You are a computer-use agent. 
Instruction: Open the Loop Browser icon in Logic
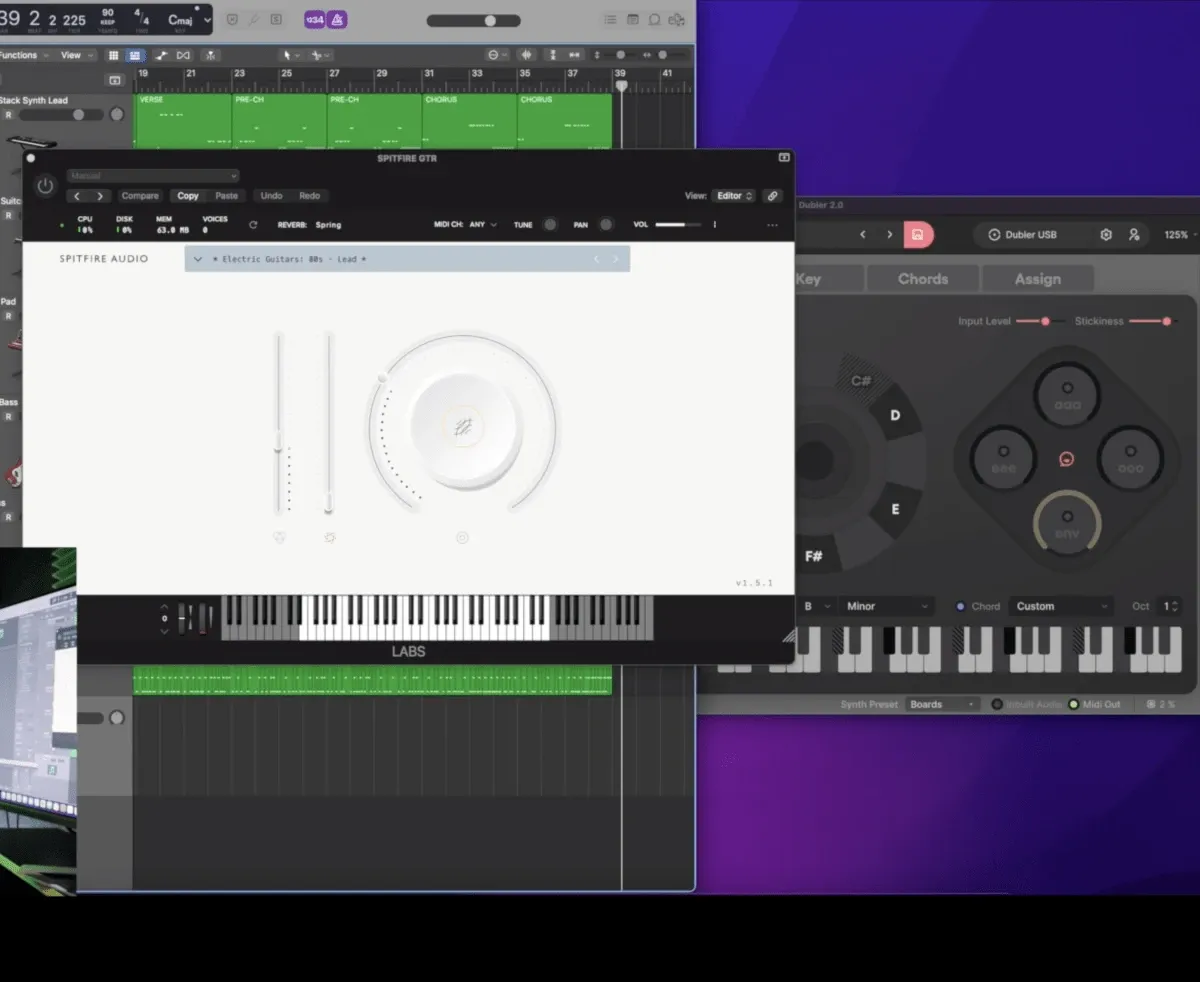(x=655, y=19)
